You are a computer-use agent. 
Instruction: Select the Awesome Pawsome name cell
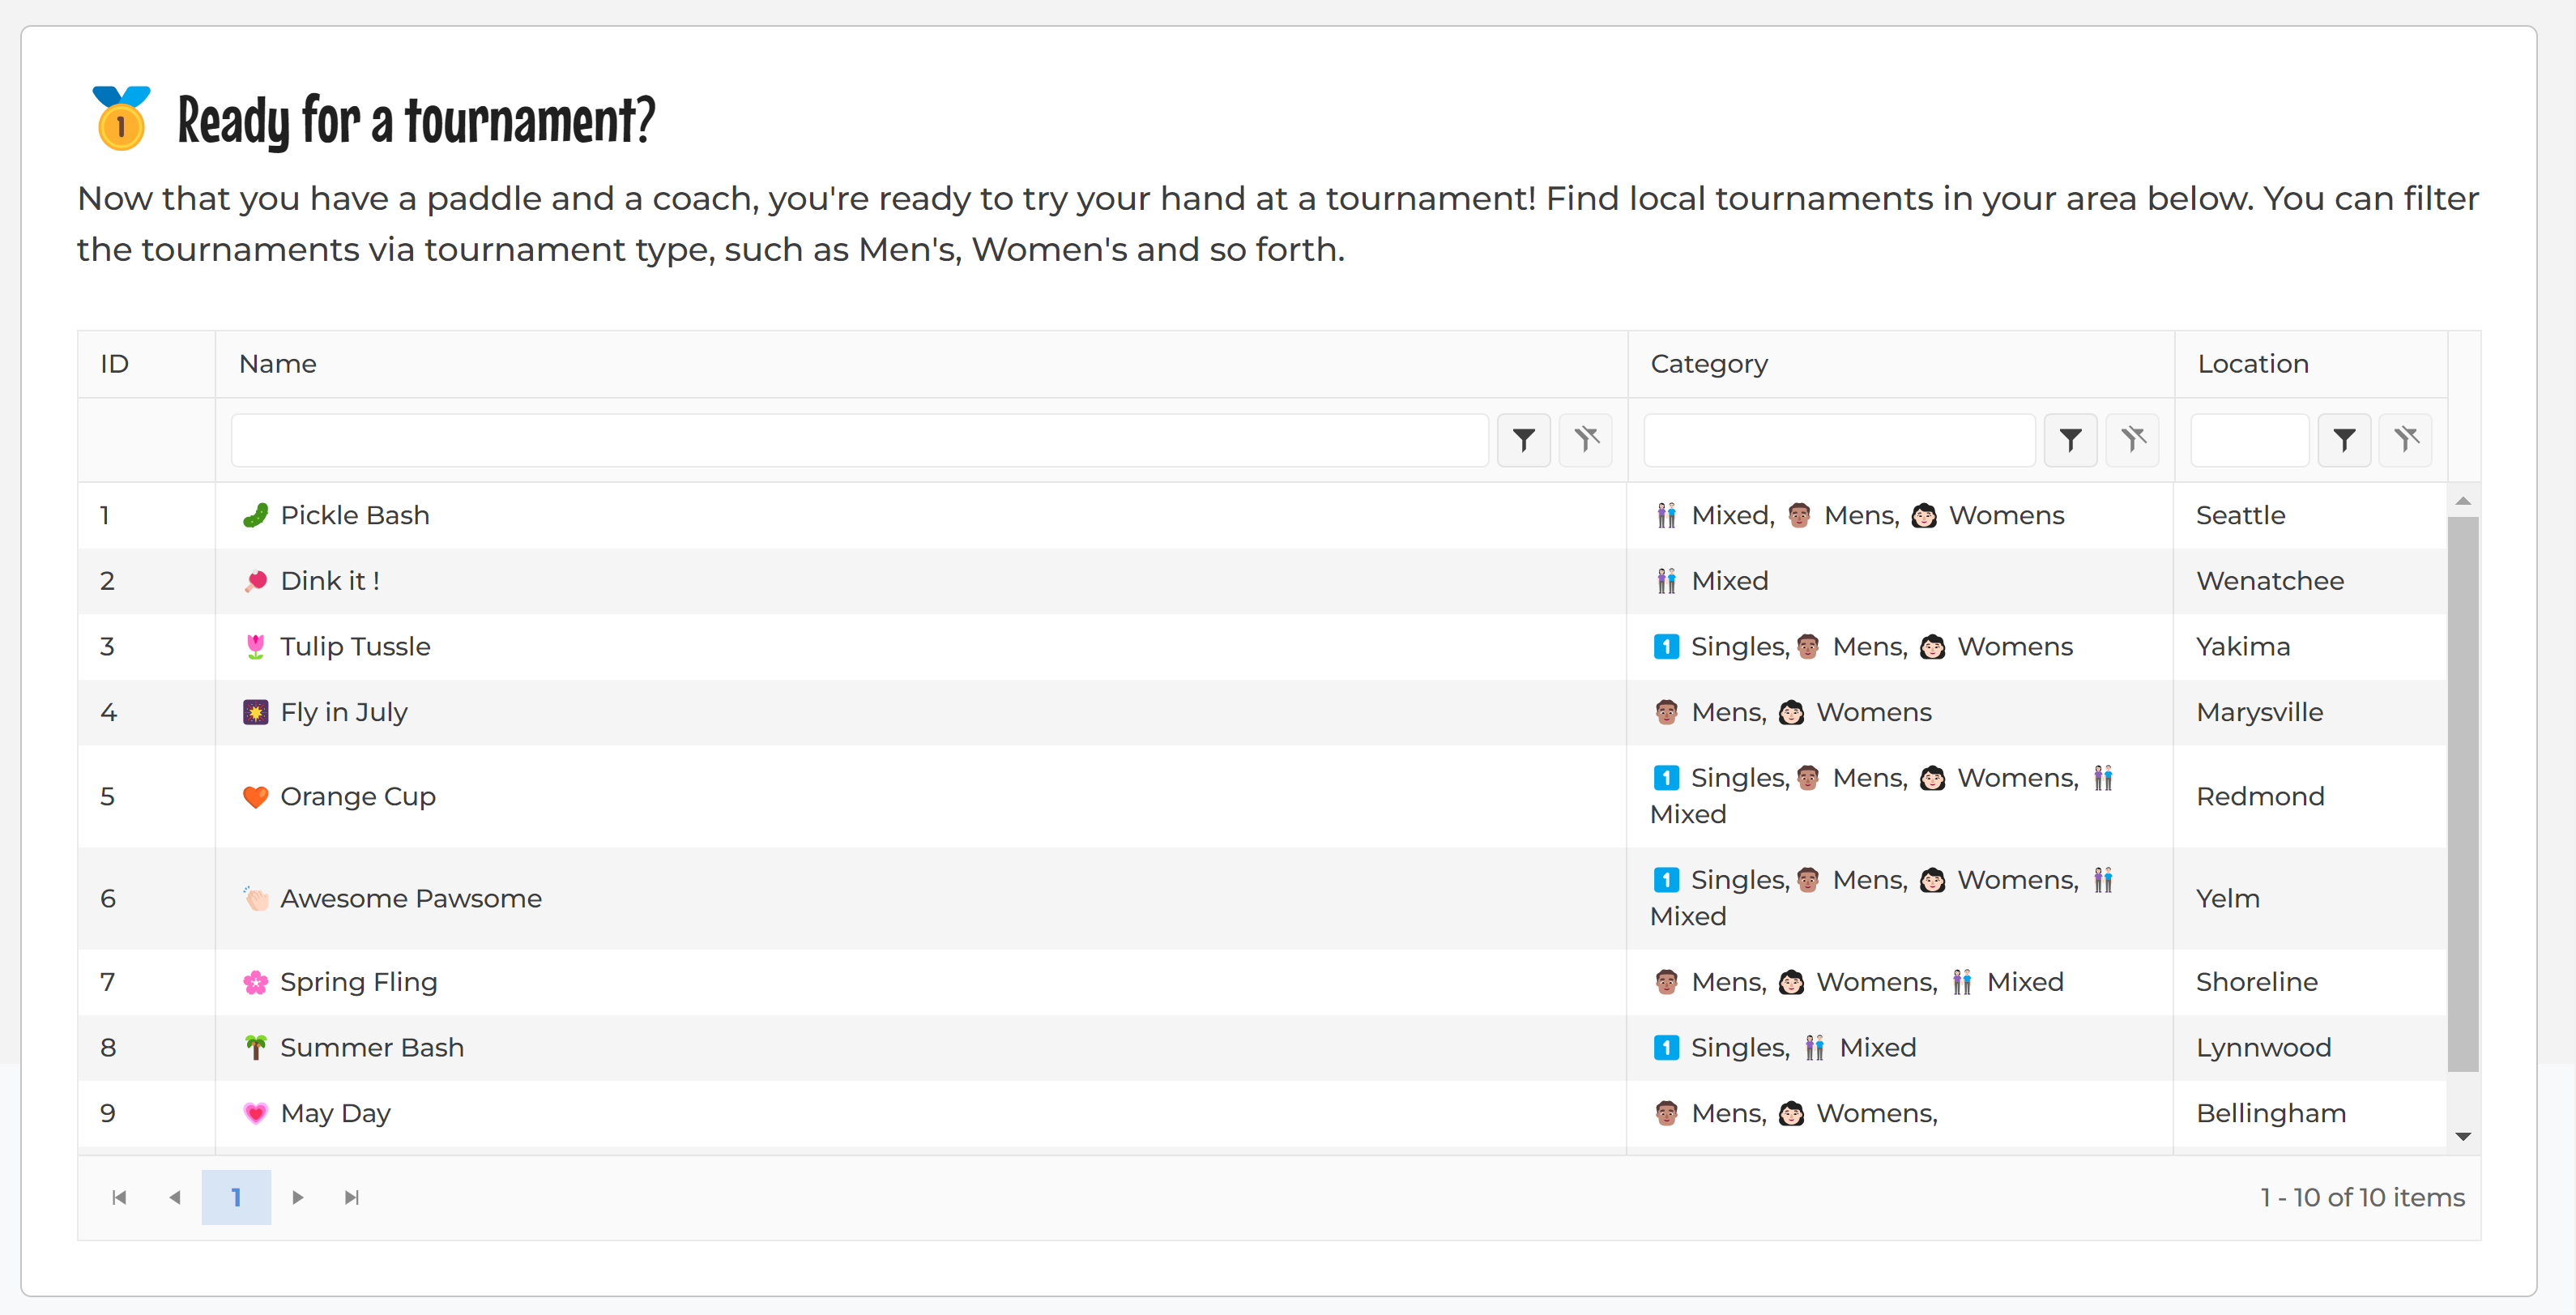(921, 898)
